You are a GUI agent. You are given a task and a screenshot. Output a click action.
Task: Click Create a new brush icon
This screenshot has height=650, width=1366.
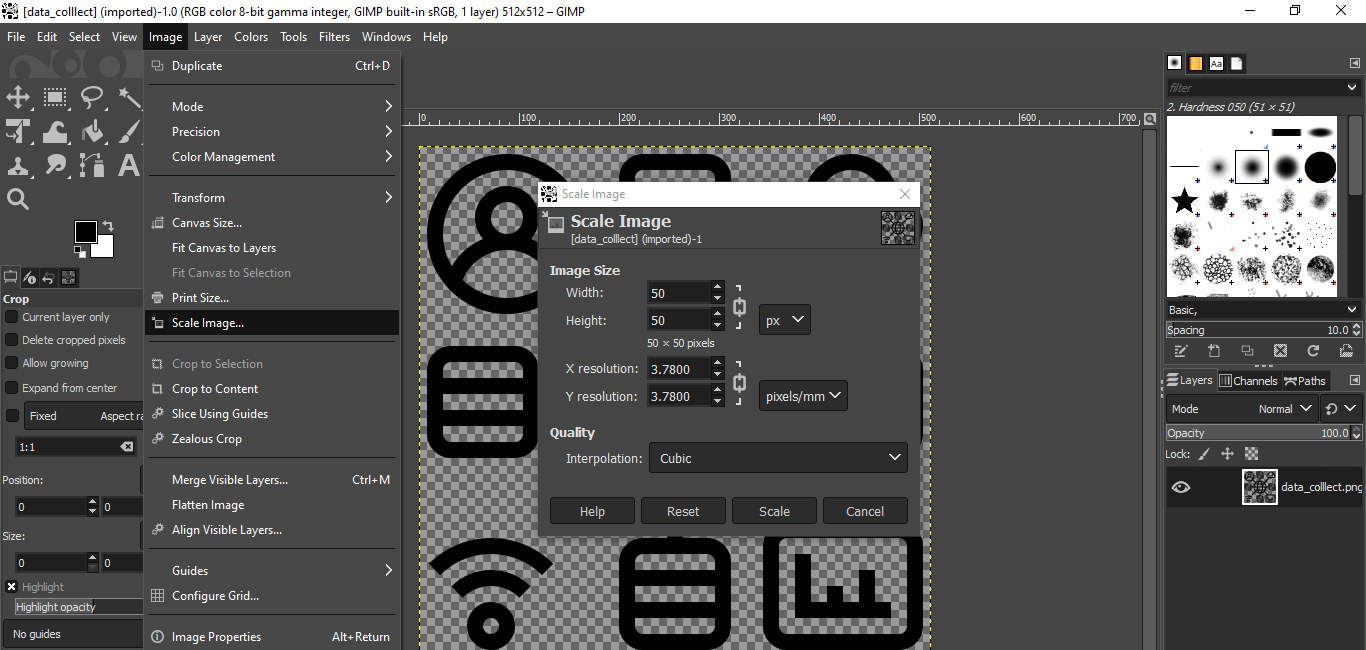pos(1214,351)
